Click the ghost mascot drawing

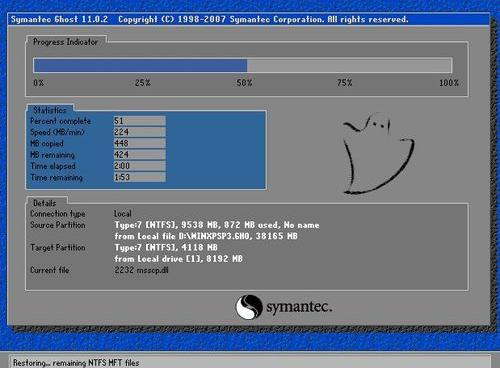tap(379, 154)
